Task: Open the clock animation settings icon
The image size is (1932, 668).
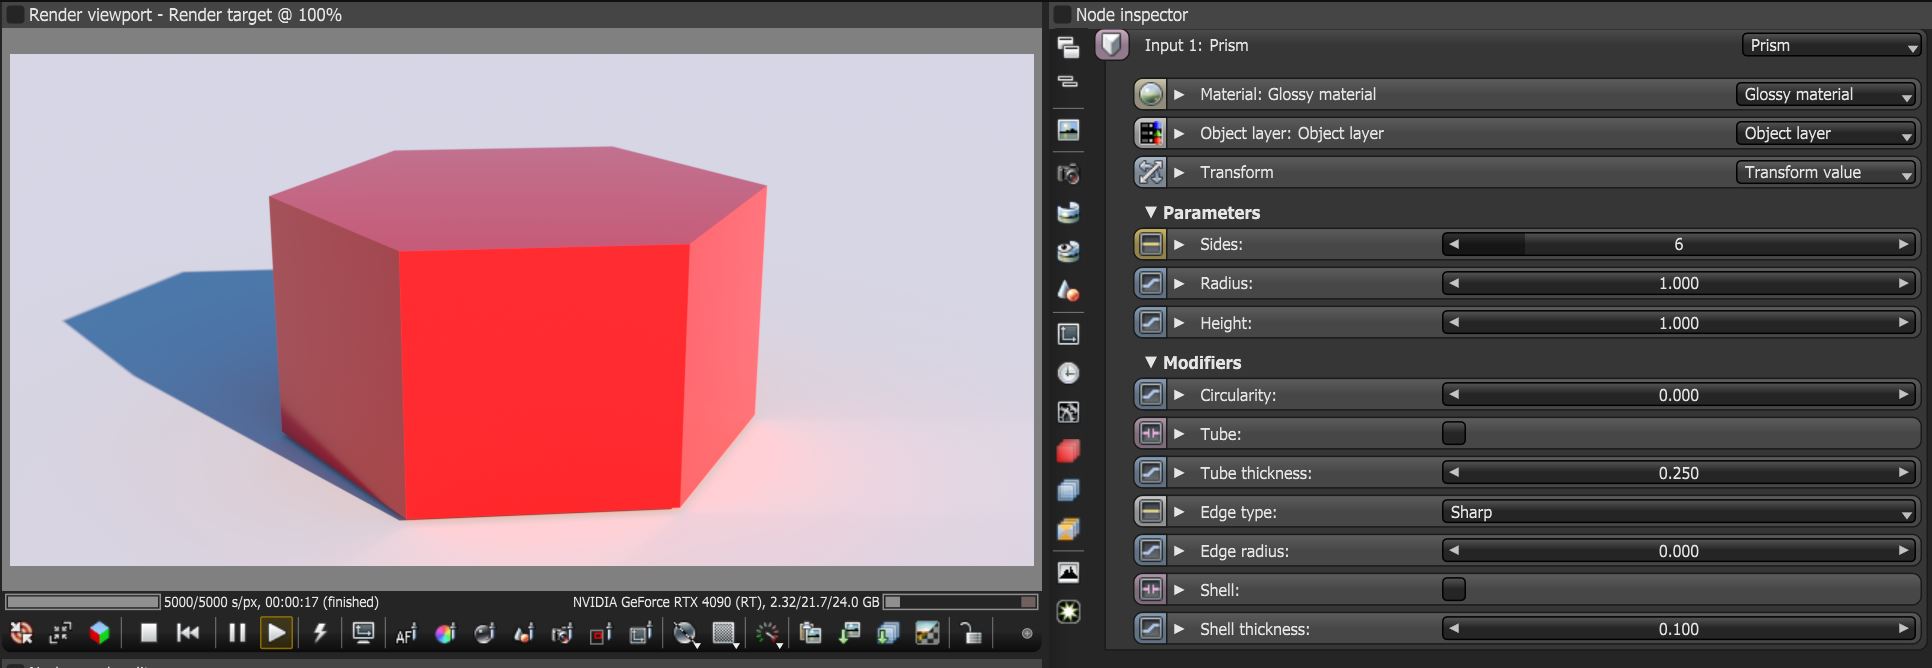Action: point(1068,373)
